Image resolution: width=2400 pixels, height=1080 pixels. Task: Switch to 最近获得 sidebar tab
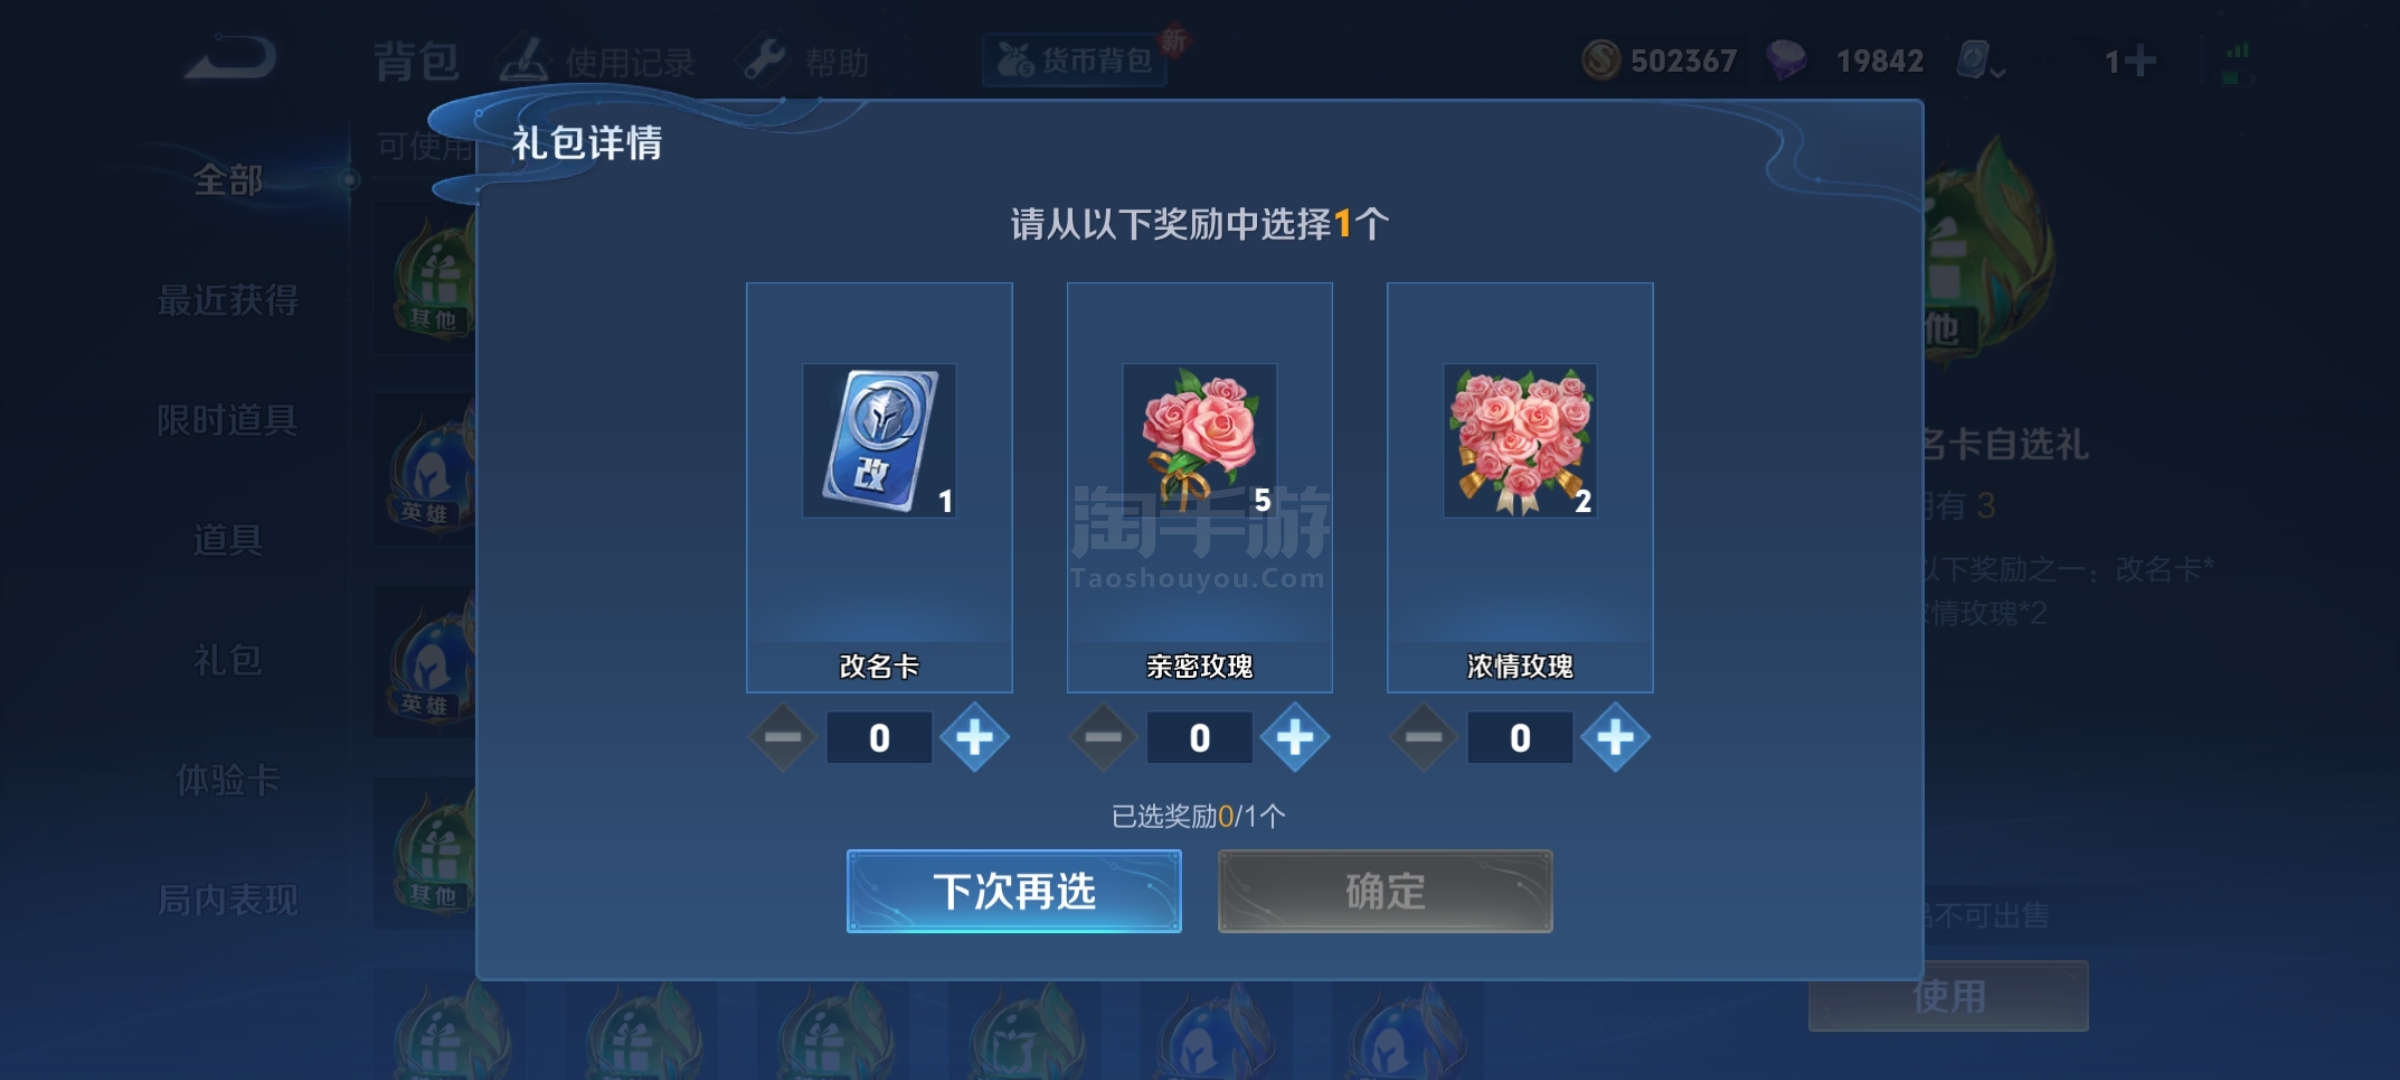(x=228, y=300)
